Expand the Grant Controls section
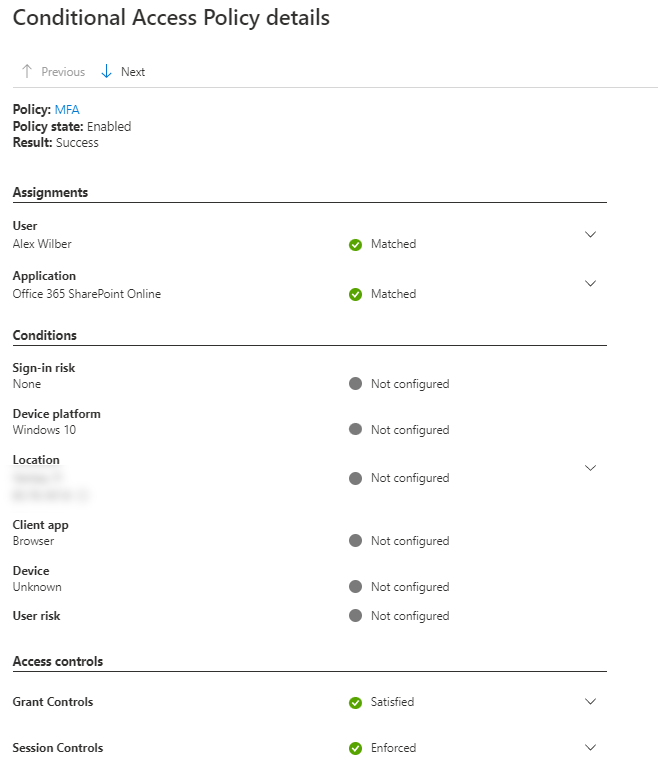Screen dimensions: 658x772 tap(590, 701)
